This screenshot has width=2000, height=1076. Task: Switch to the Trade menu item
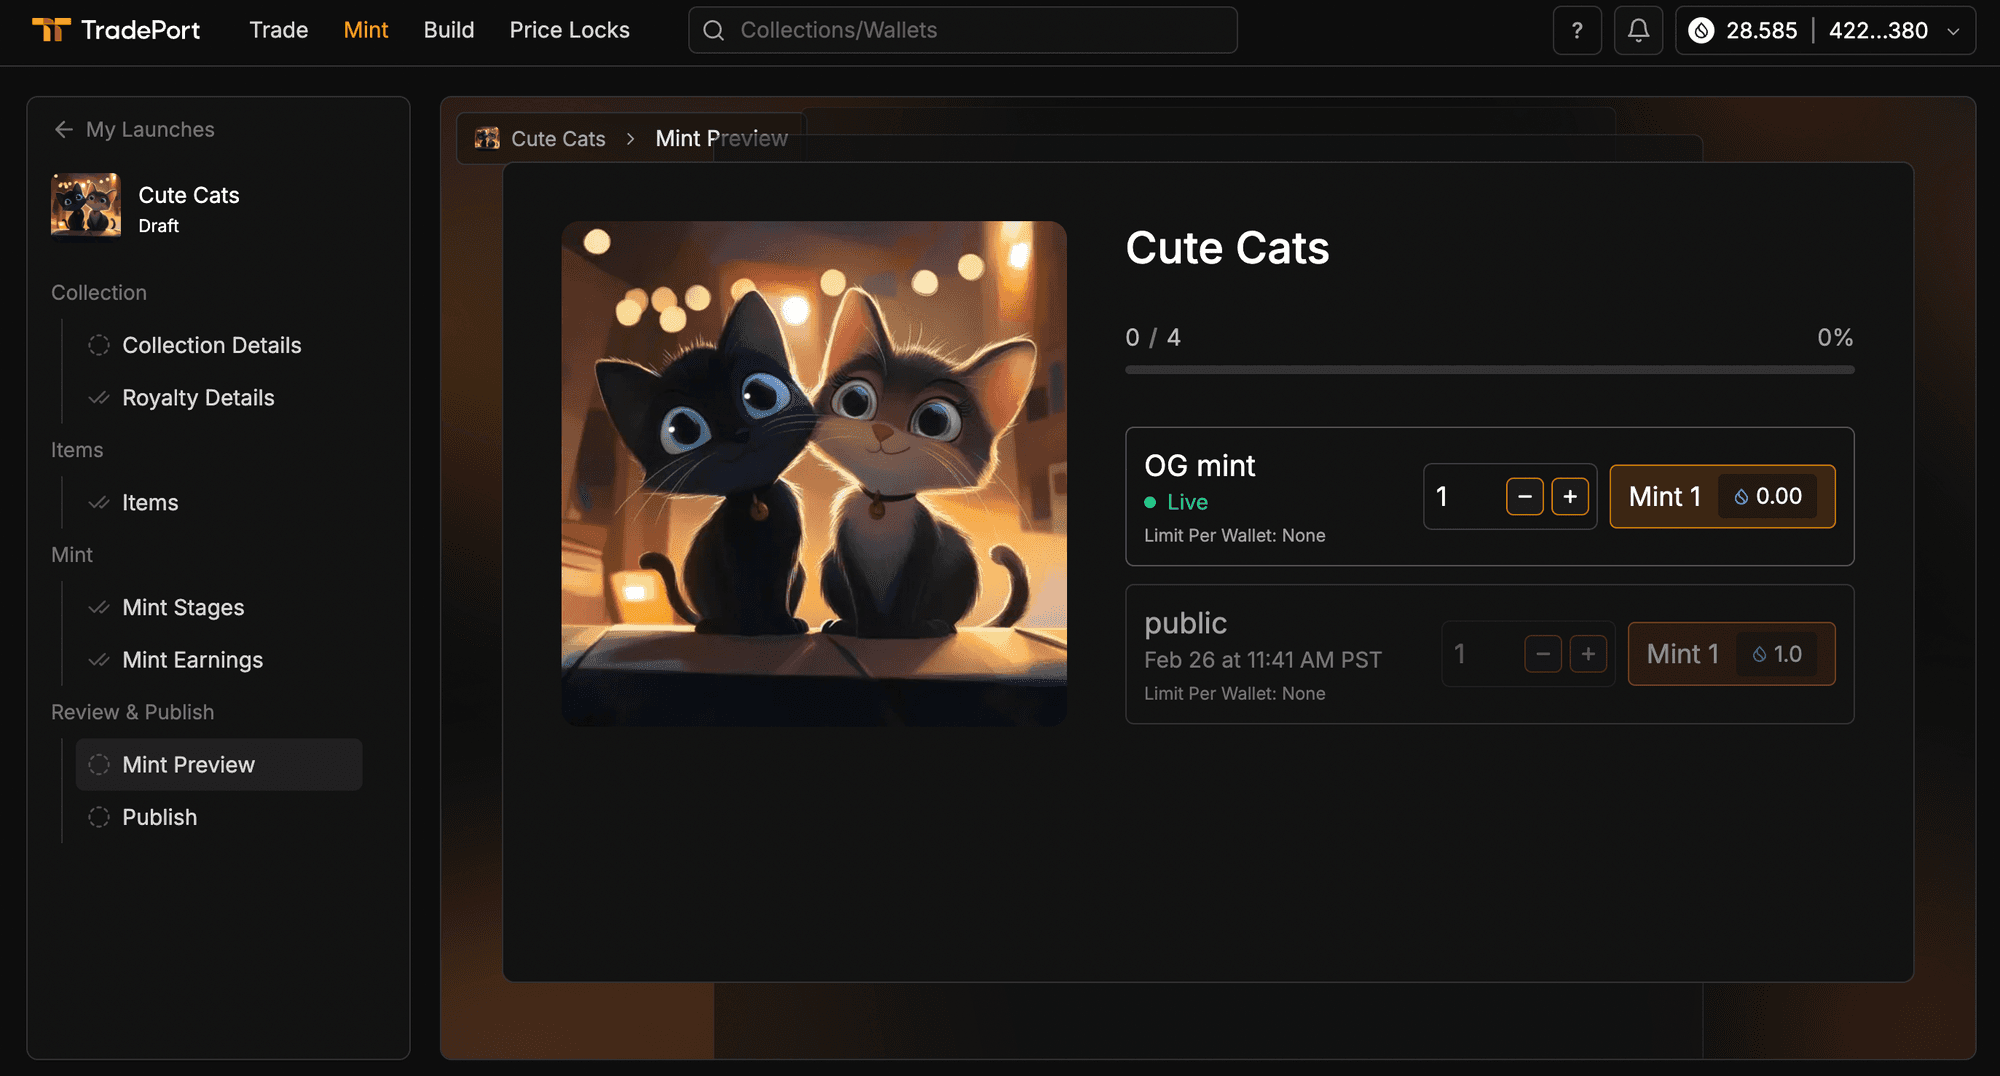tap(278, 30)
